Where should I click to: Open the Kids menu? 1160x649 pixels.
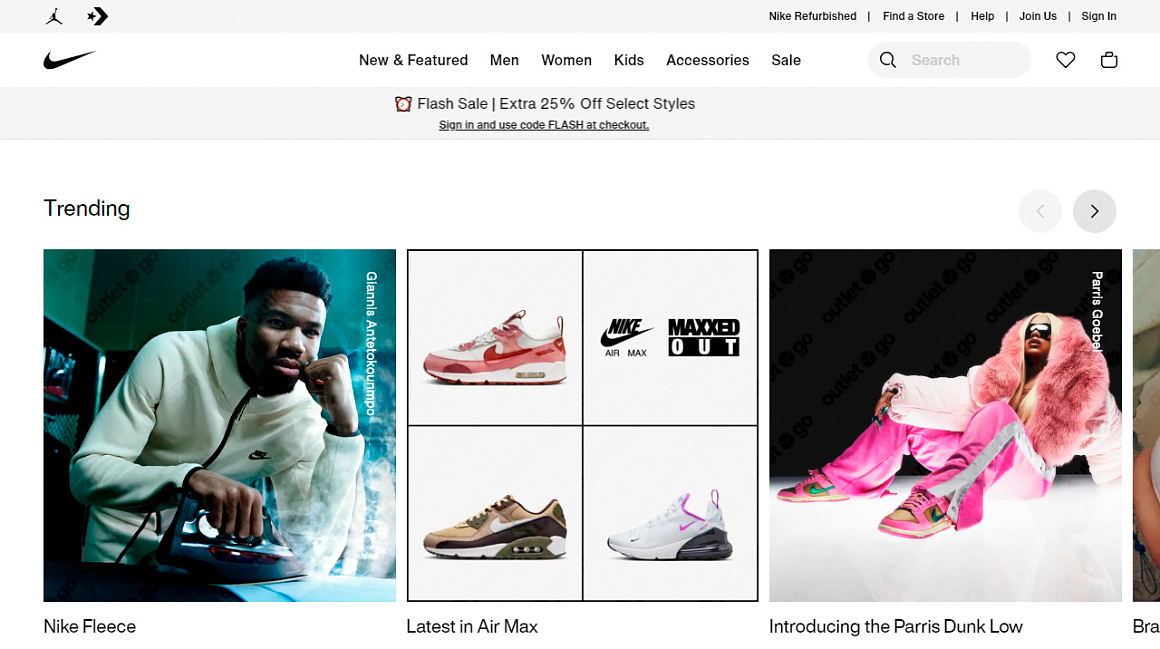point(629,60)
